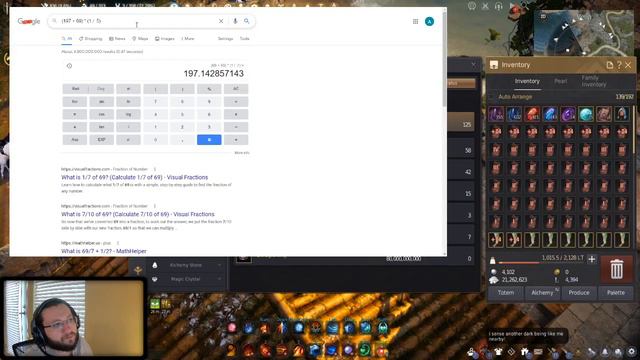Screen dimensions: 640x360
Task: Open the white shirt icon in game menu
Action: (498, 351)
